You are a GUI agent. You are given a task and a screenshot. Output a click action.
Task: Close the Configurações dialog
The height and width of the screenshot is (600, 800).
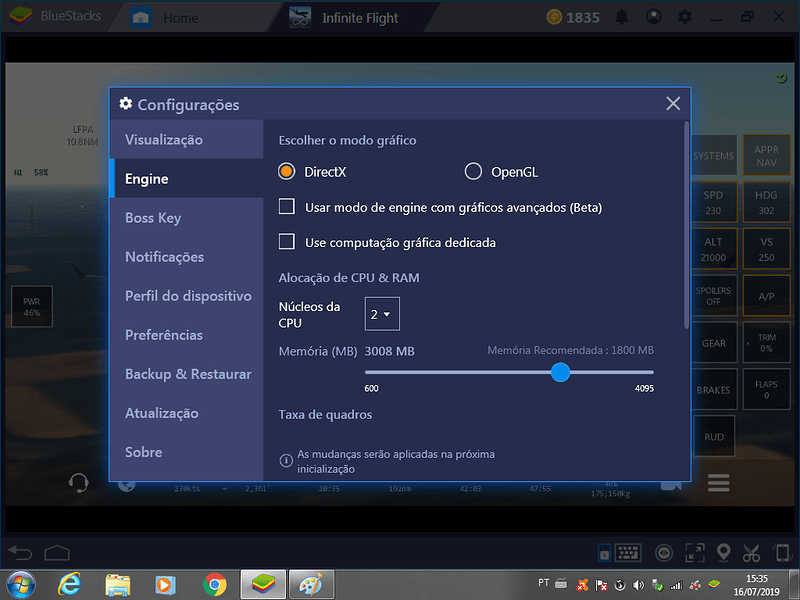673,104
